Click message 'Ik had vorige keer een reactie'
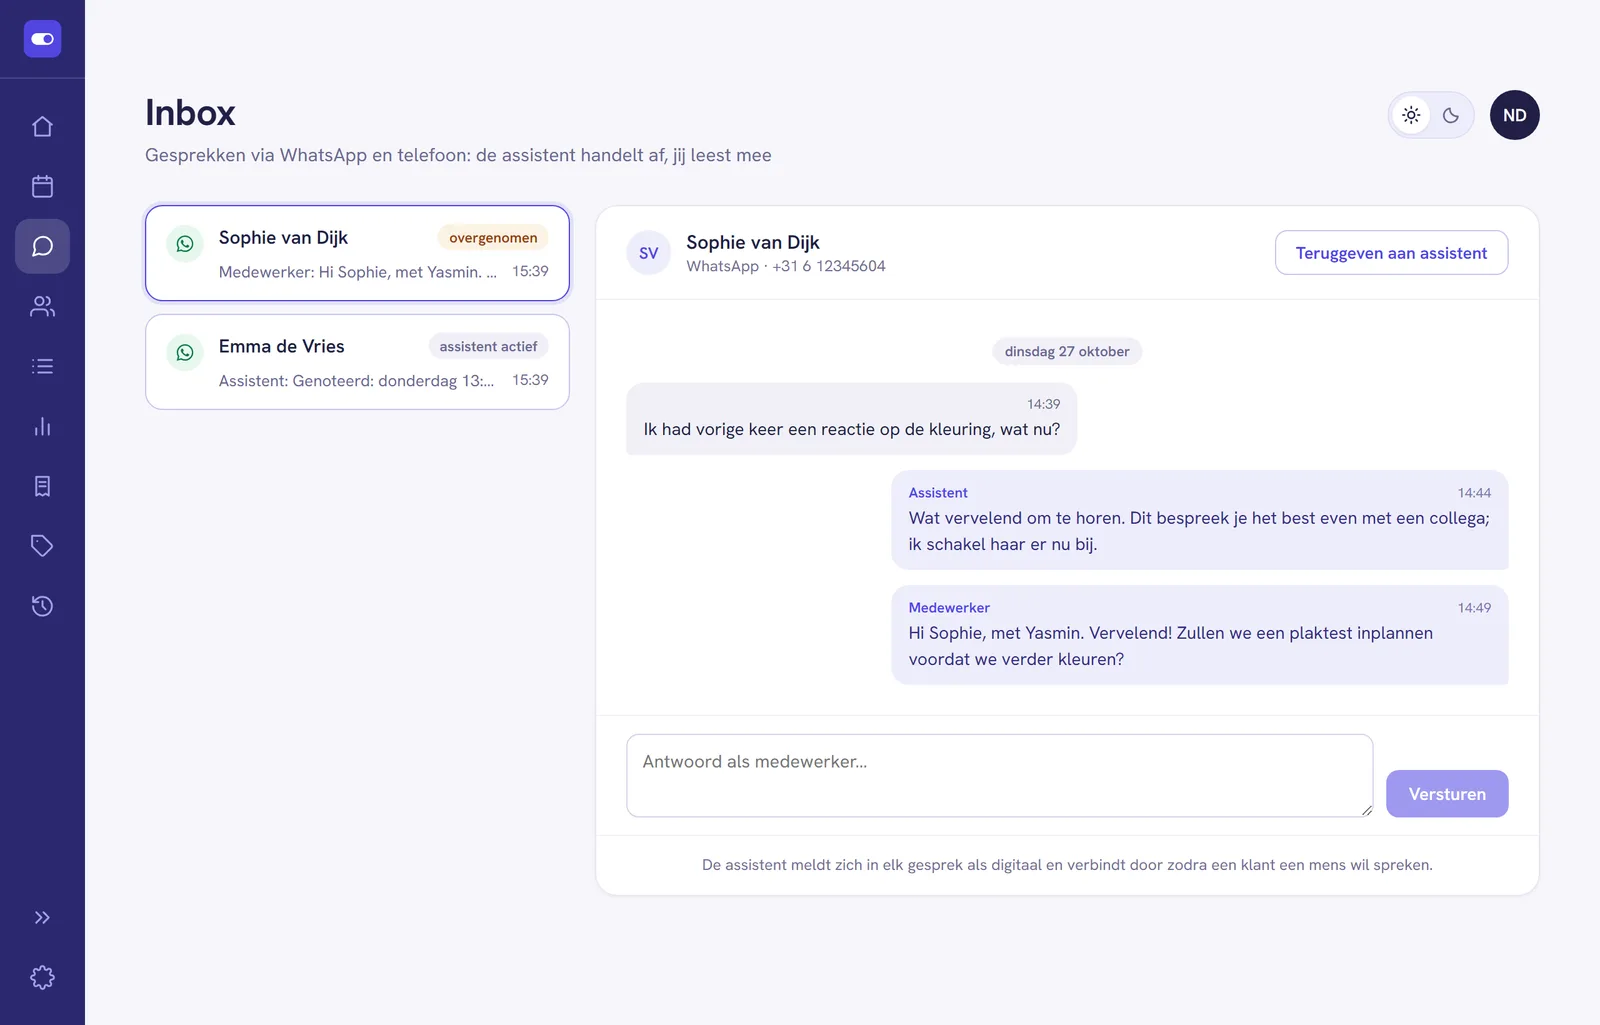The width and height of the screenshot is (1600, 1025). (851, 419)
